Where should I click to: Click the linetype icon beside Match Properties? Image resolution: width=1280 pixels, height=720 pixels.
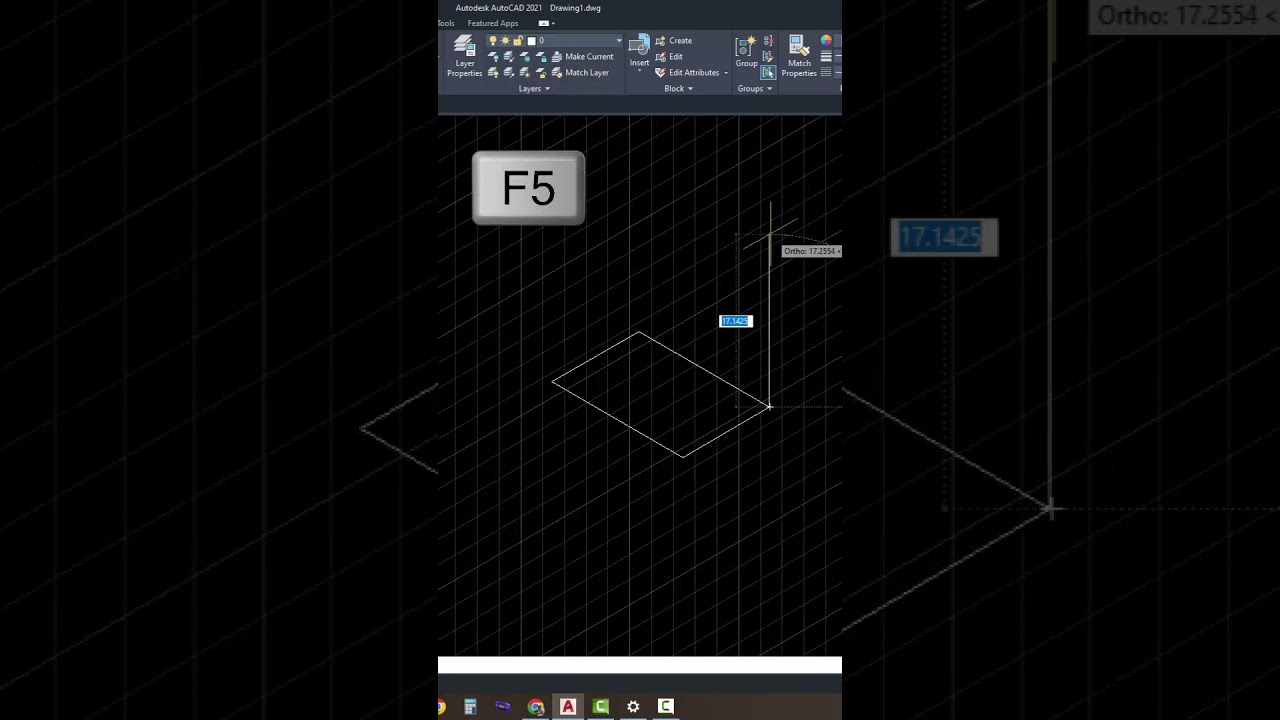click(x=826, y=72)
